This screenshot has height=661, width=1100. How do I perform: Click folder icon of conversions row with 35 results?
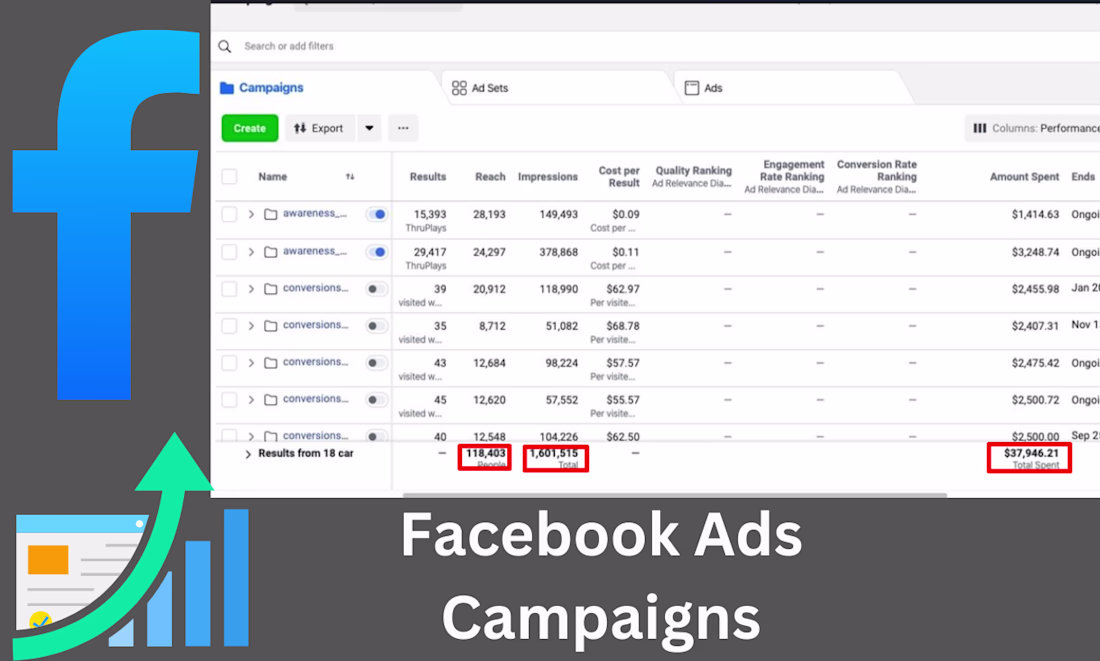point(271,326)
